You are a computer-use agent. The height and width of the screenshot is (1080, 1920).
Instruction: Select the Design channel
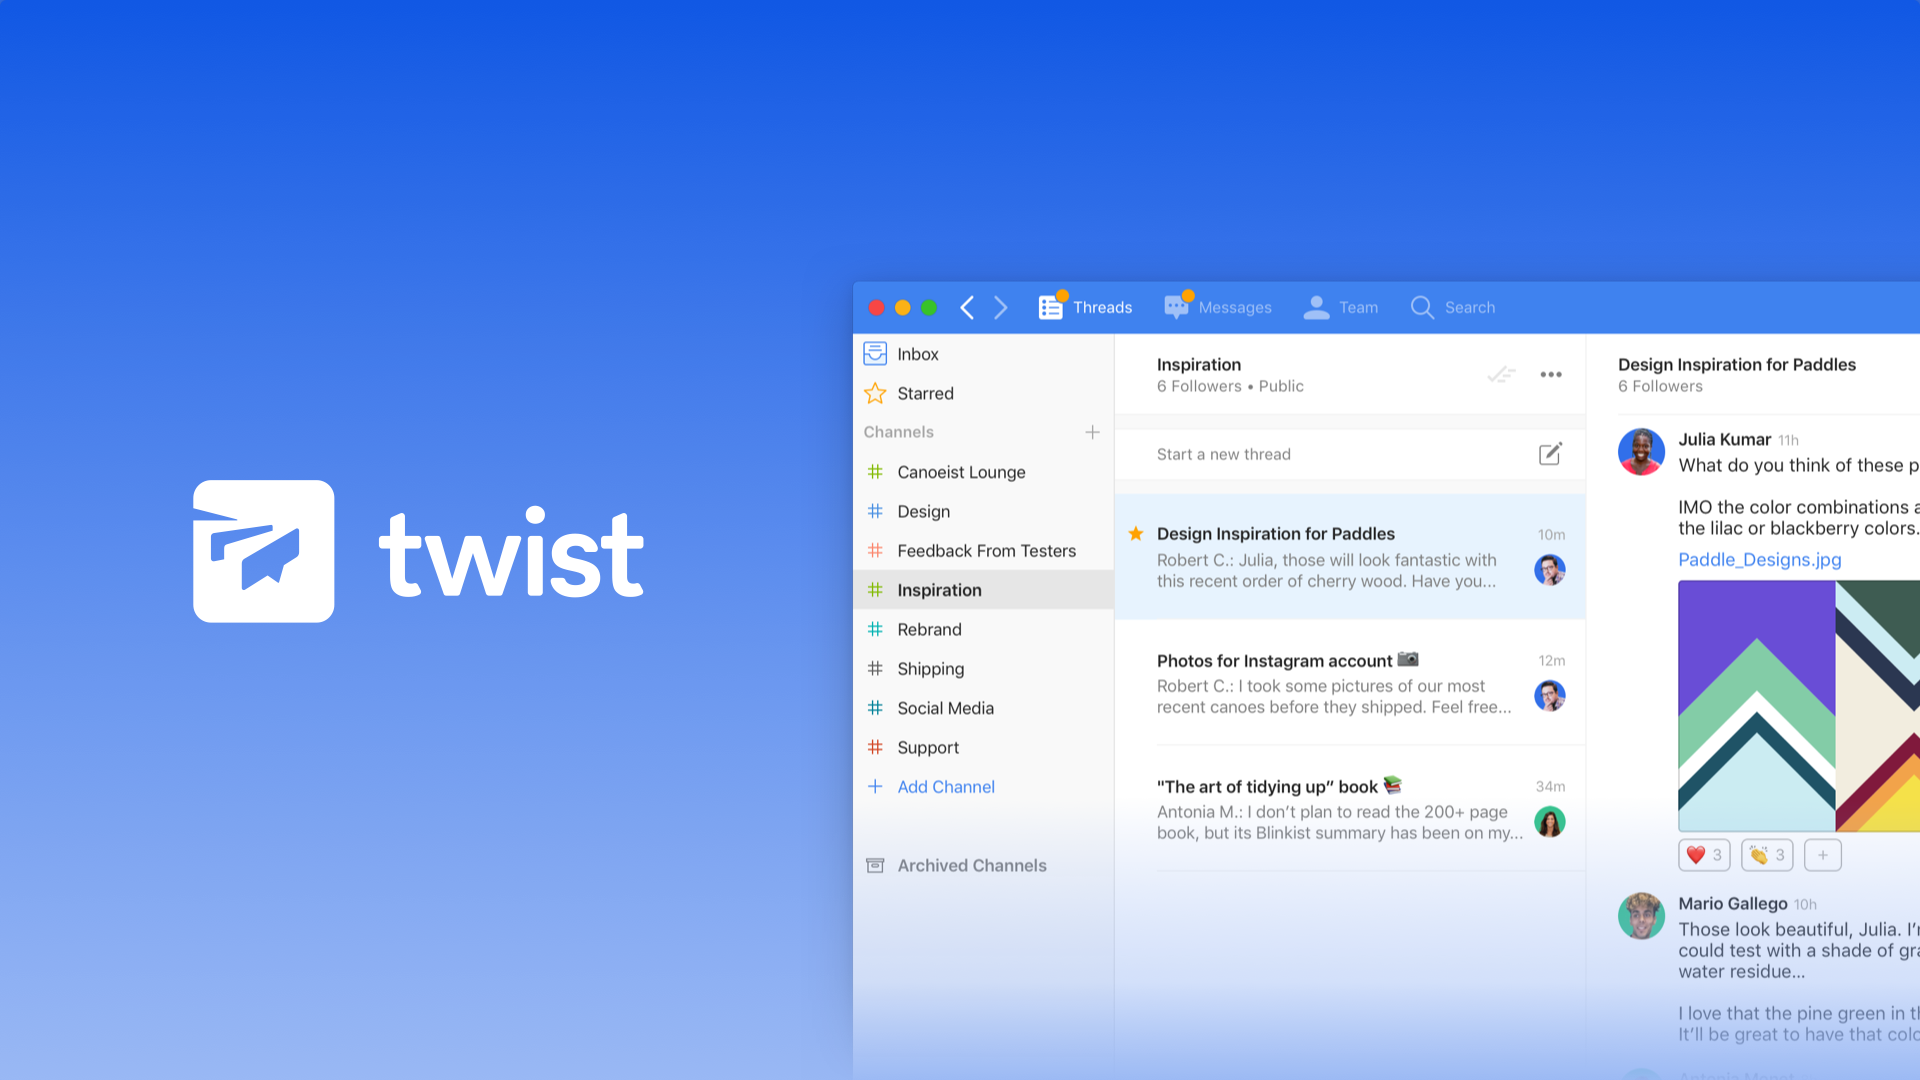(x=922, y=510)
